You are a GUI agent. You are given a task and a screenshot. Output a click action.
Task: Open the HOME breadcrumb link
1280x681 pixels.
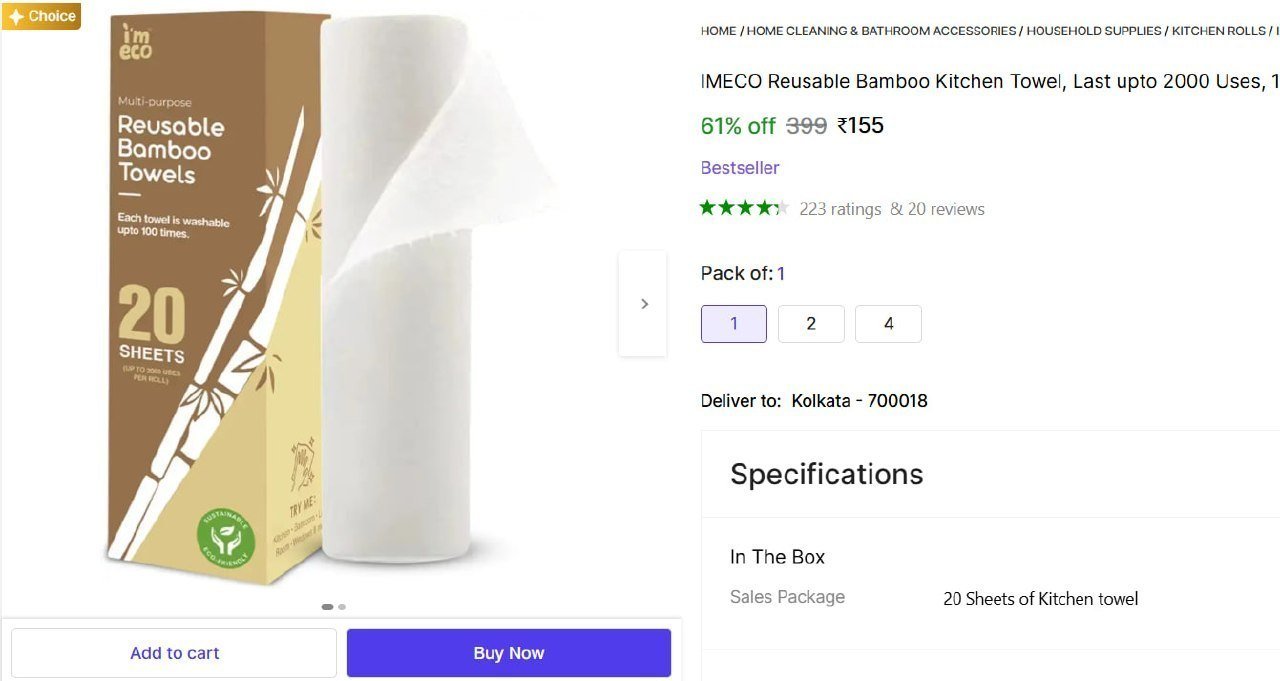pos(718,31)
